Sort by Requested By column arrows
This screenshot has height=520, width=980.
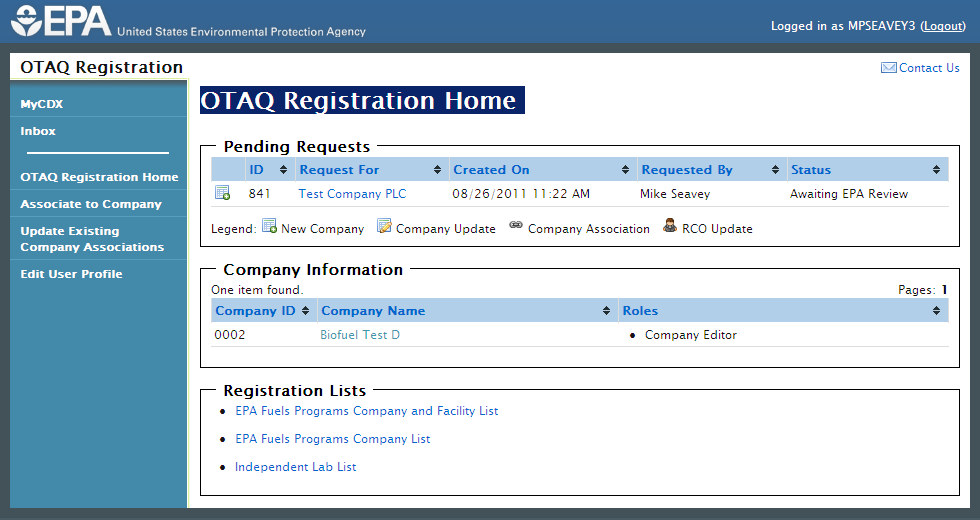pos(775,169)
